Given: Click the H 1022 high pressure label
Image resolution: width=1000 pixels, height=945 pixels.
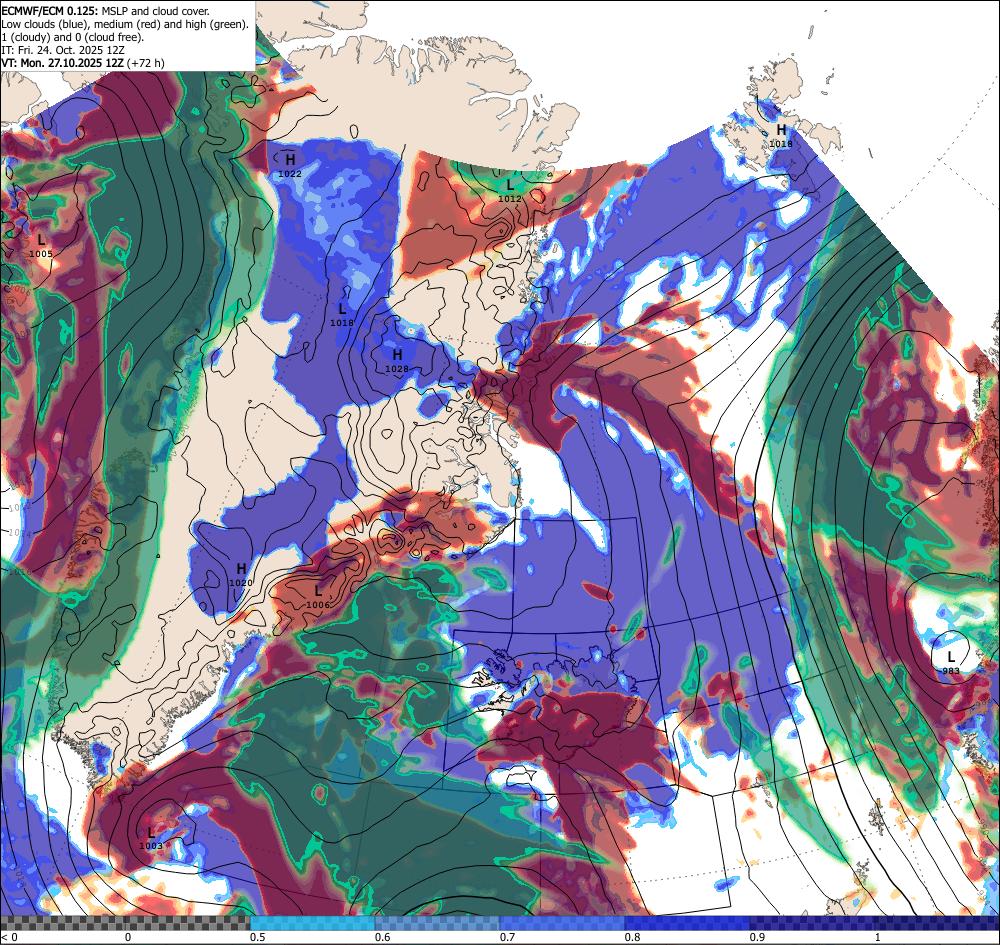Looking at the screenshot, I should tap(290, 165).
